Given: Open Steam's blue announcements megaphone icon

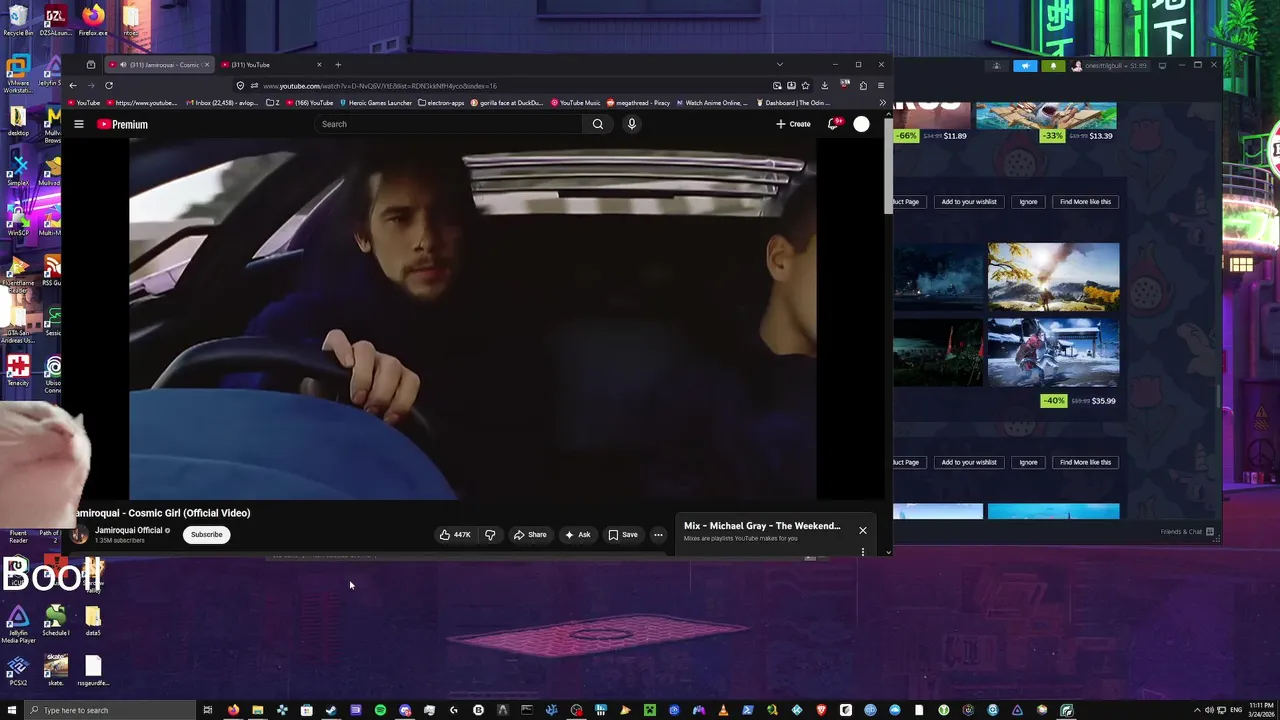Looking at the screenshot, I should click(1025, 65).
